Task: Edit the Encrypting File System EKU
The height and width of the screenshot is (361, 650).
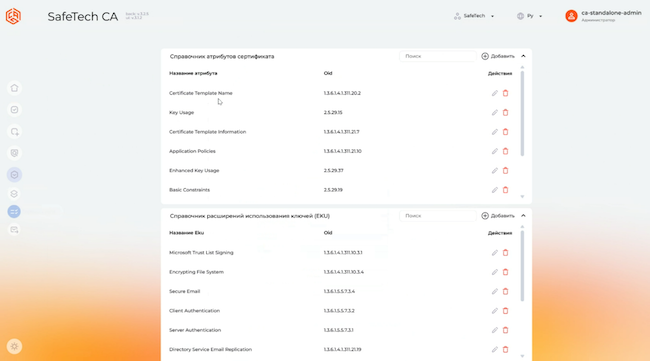Action: tap(495, 272)
